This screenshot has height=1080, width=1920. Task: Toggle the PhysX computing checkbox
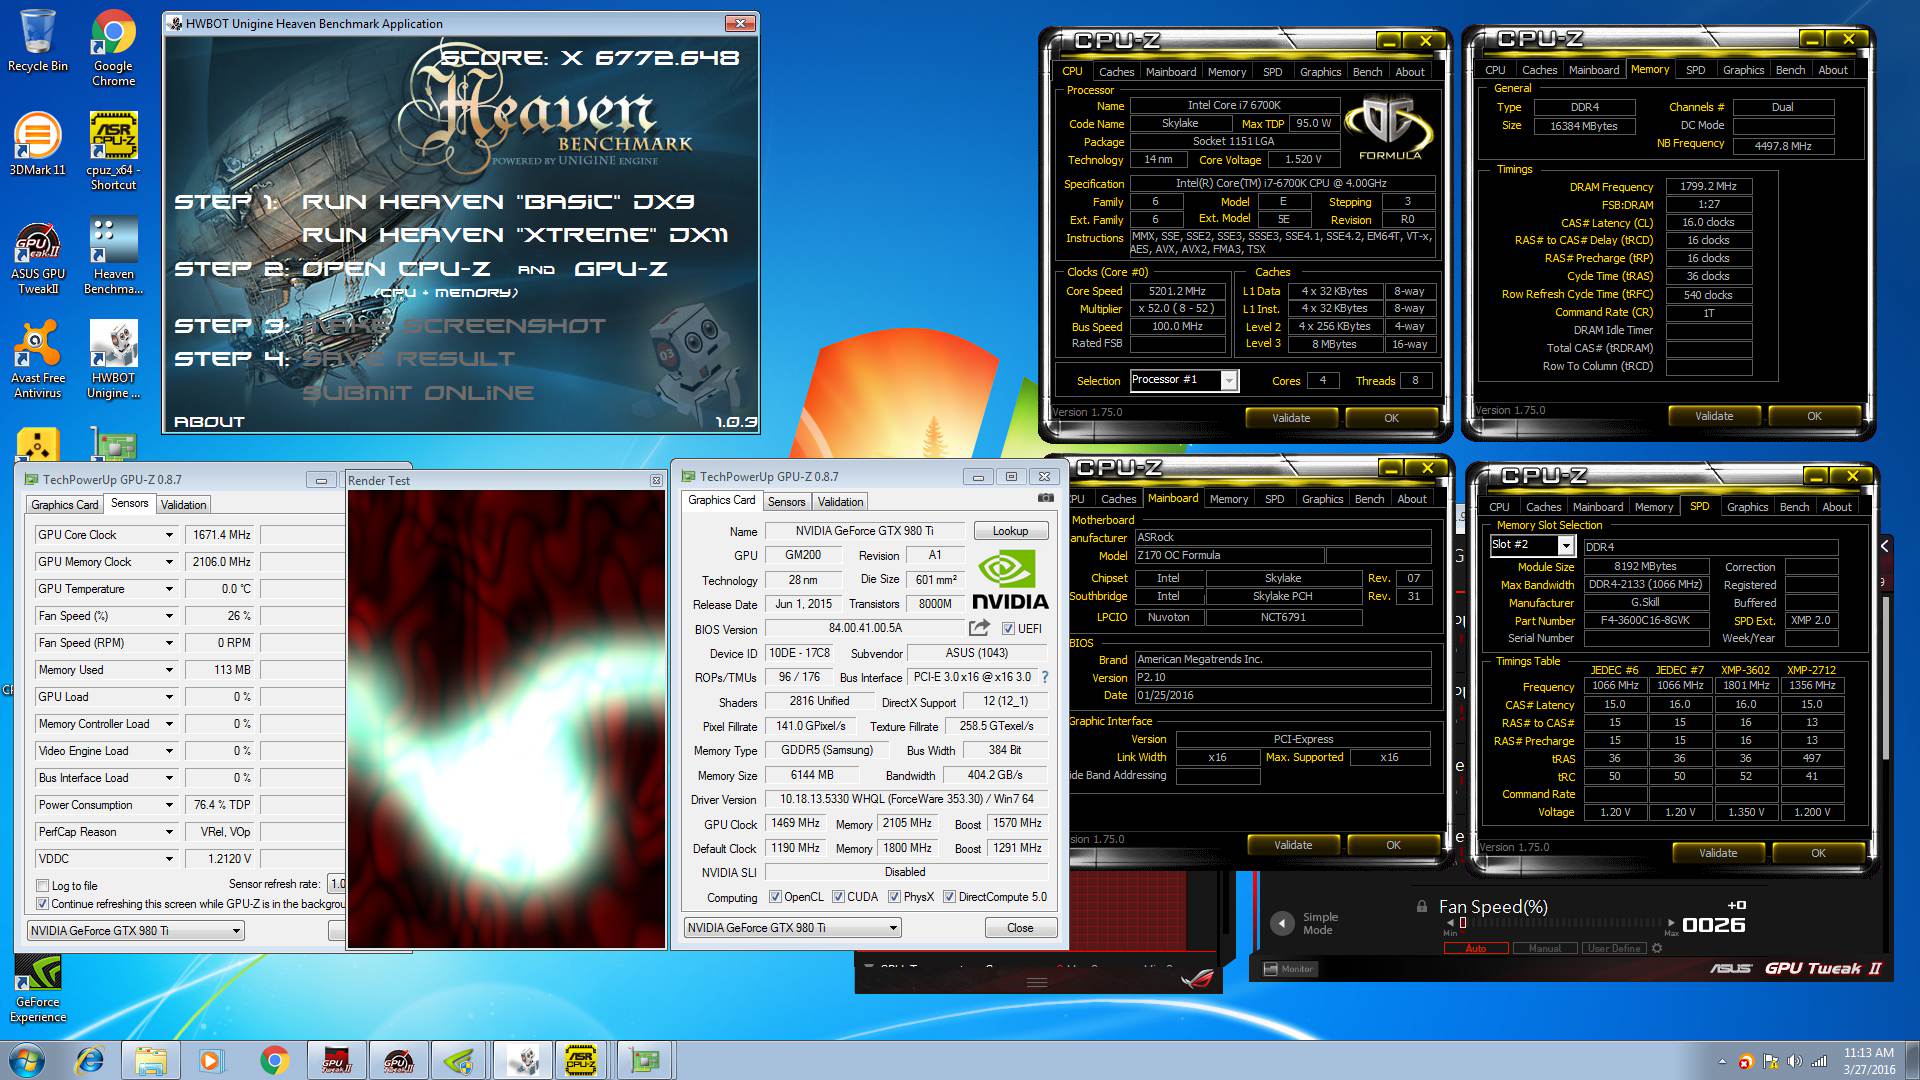[x=894, y=897]
